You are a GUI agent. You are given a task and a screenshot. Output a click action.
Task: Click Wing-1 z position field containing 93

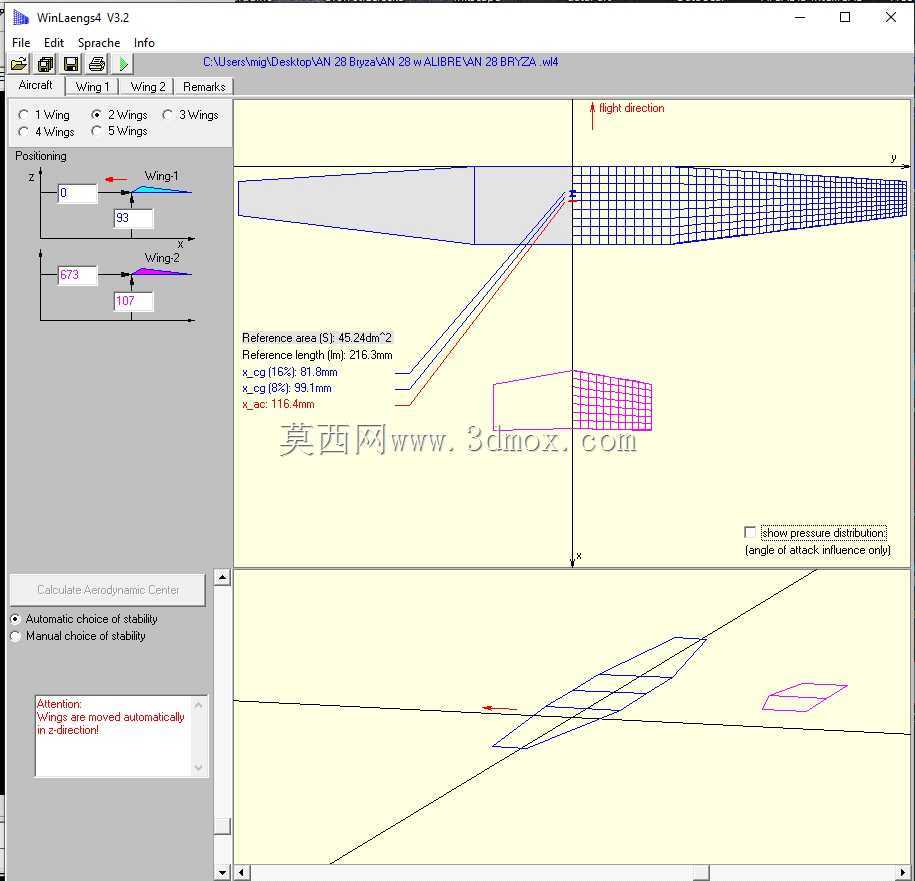[134, 218]
